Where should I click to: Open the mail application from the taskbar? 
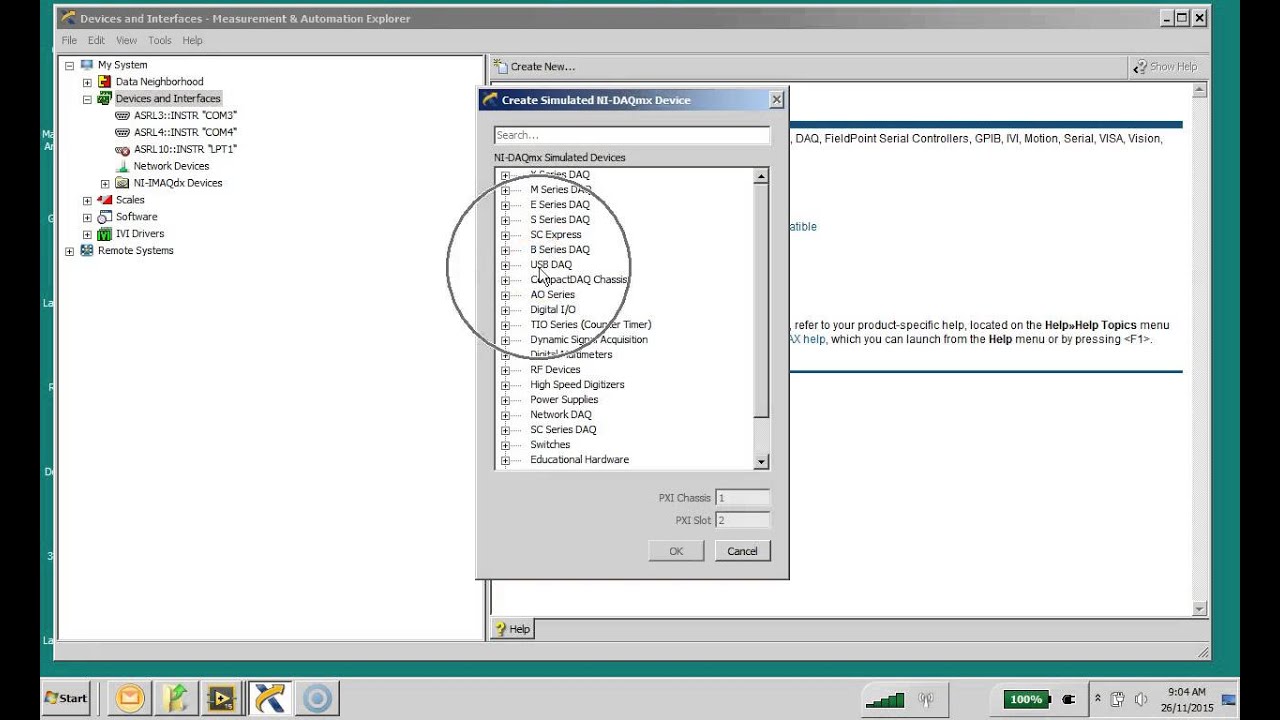pyautogui.click(x=129, y=698)
